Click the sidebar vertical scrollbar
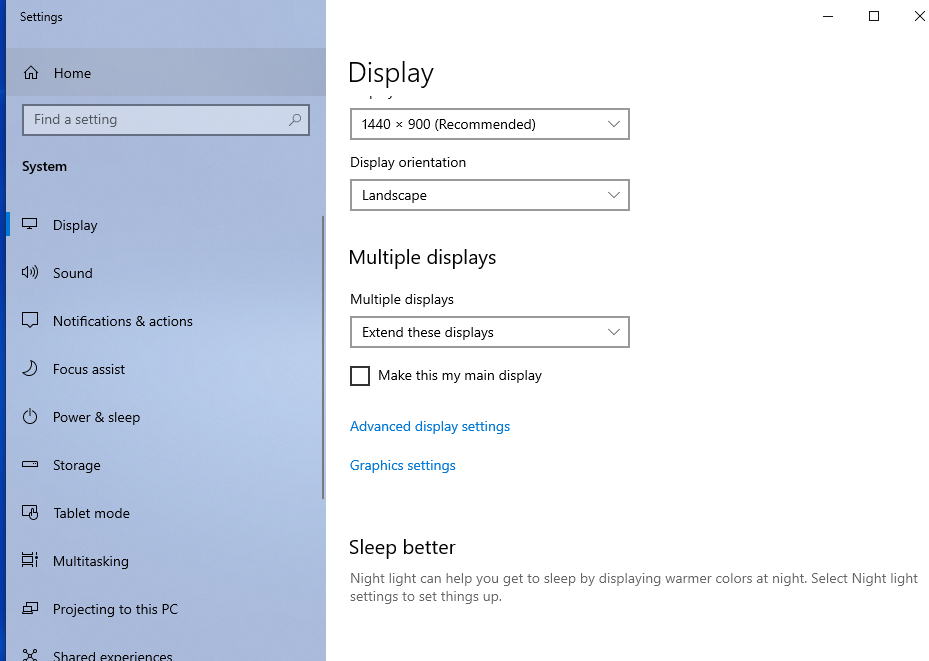929x661 pixels. [x=322, y=358]
